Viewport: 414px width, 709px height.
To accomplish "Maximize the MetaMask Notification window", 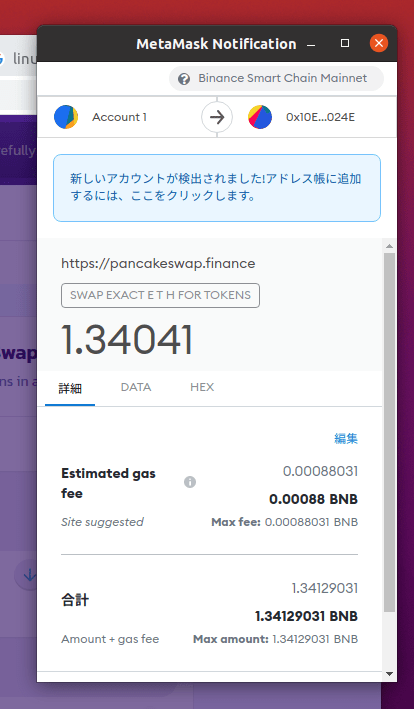I will [x=345, y=43].
